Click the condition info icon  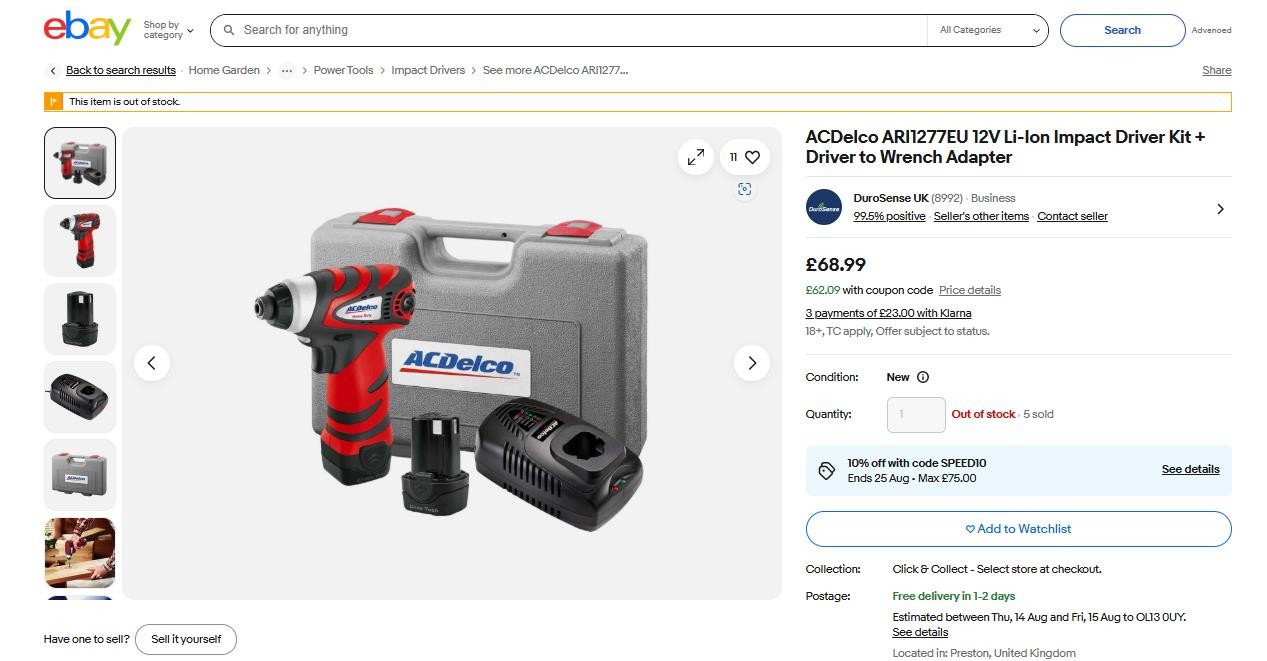pyautogui.click(x=923, y=377)
